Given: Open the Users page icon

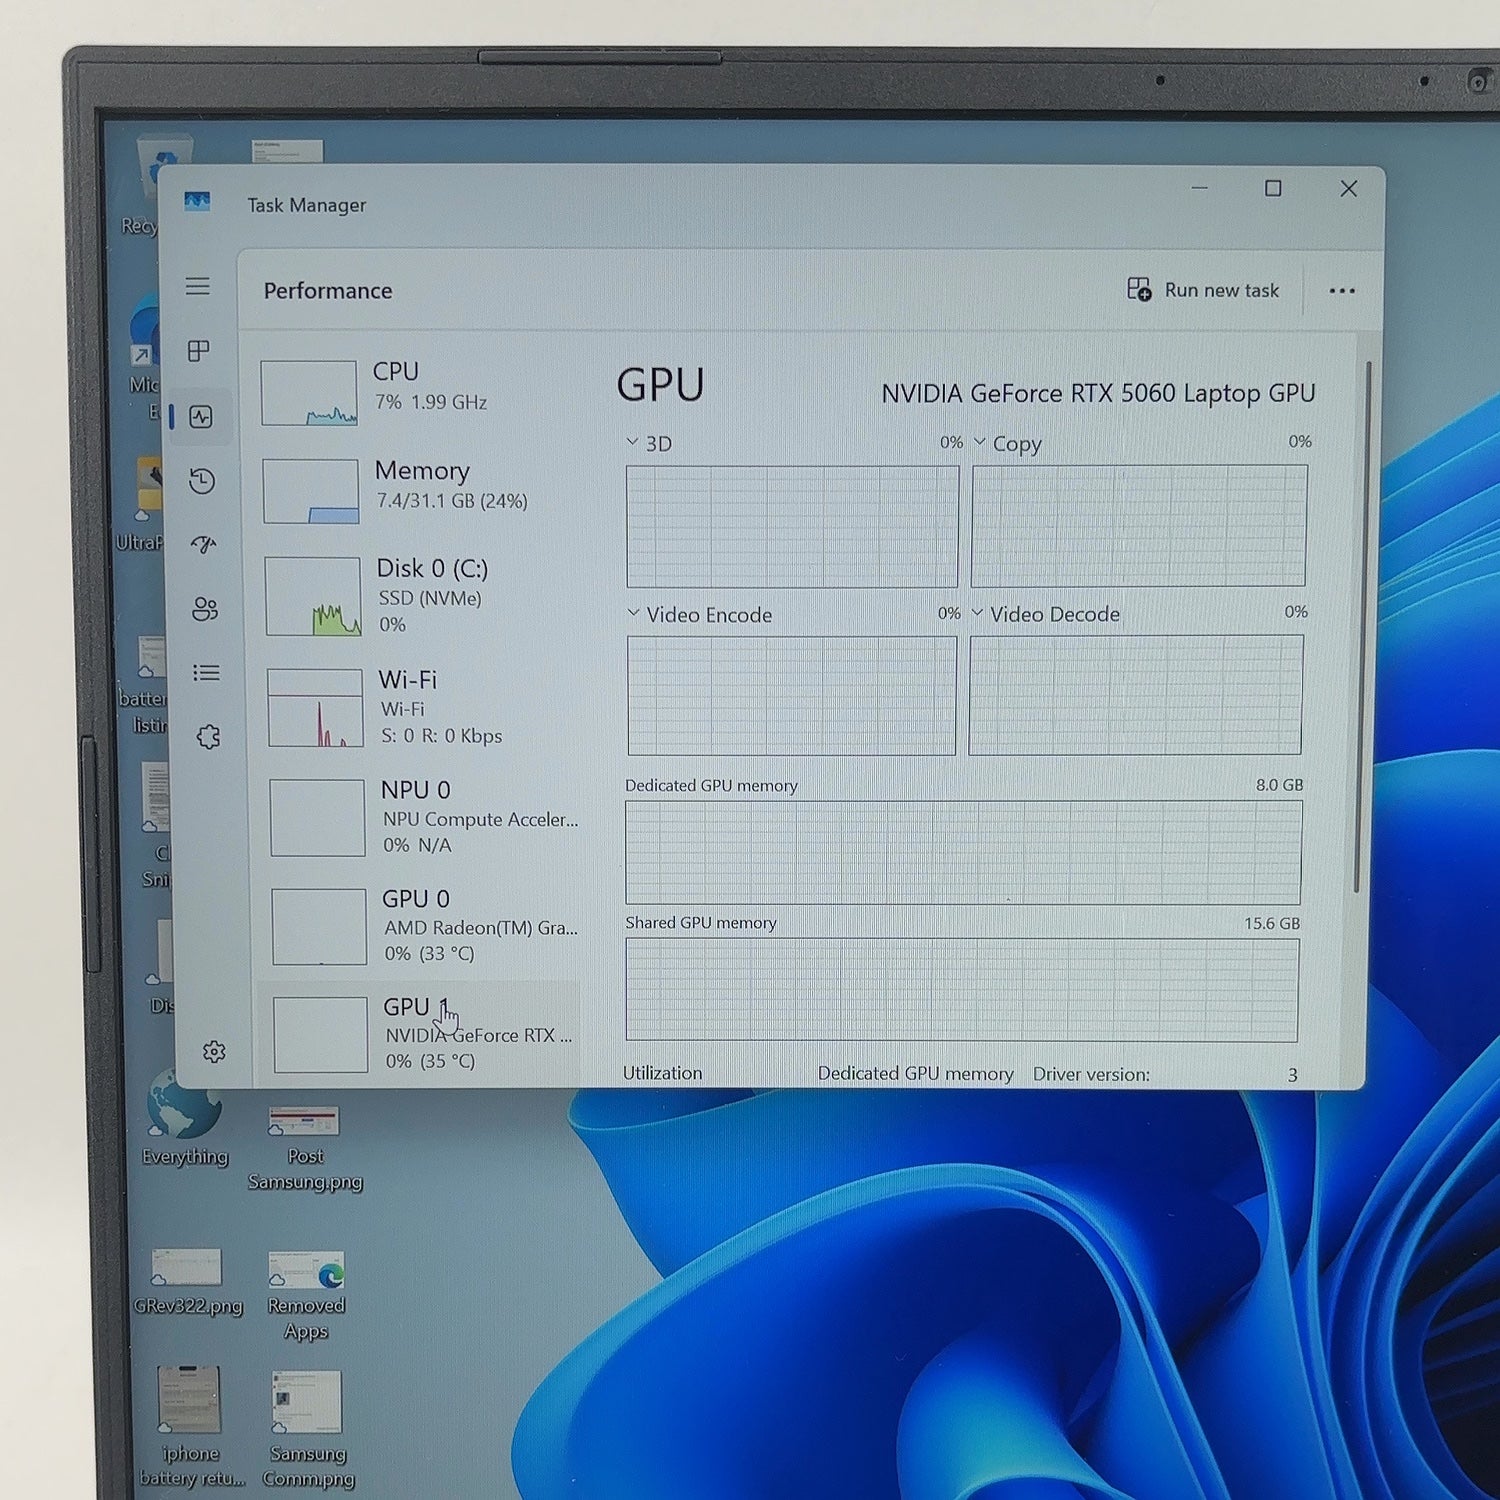Looking at the screenshot, I should click(x=205, y=609).
